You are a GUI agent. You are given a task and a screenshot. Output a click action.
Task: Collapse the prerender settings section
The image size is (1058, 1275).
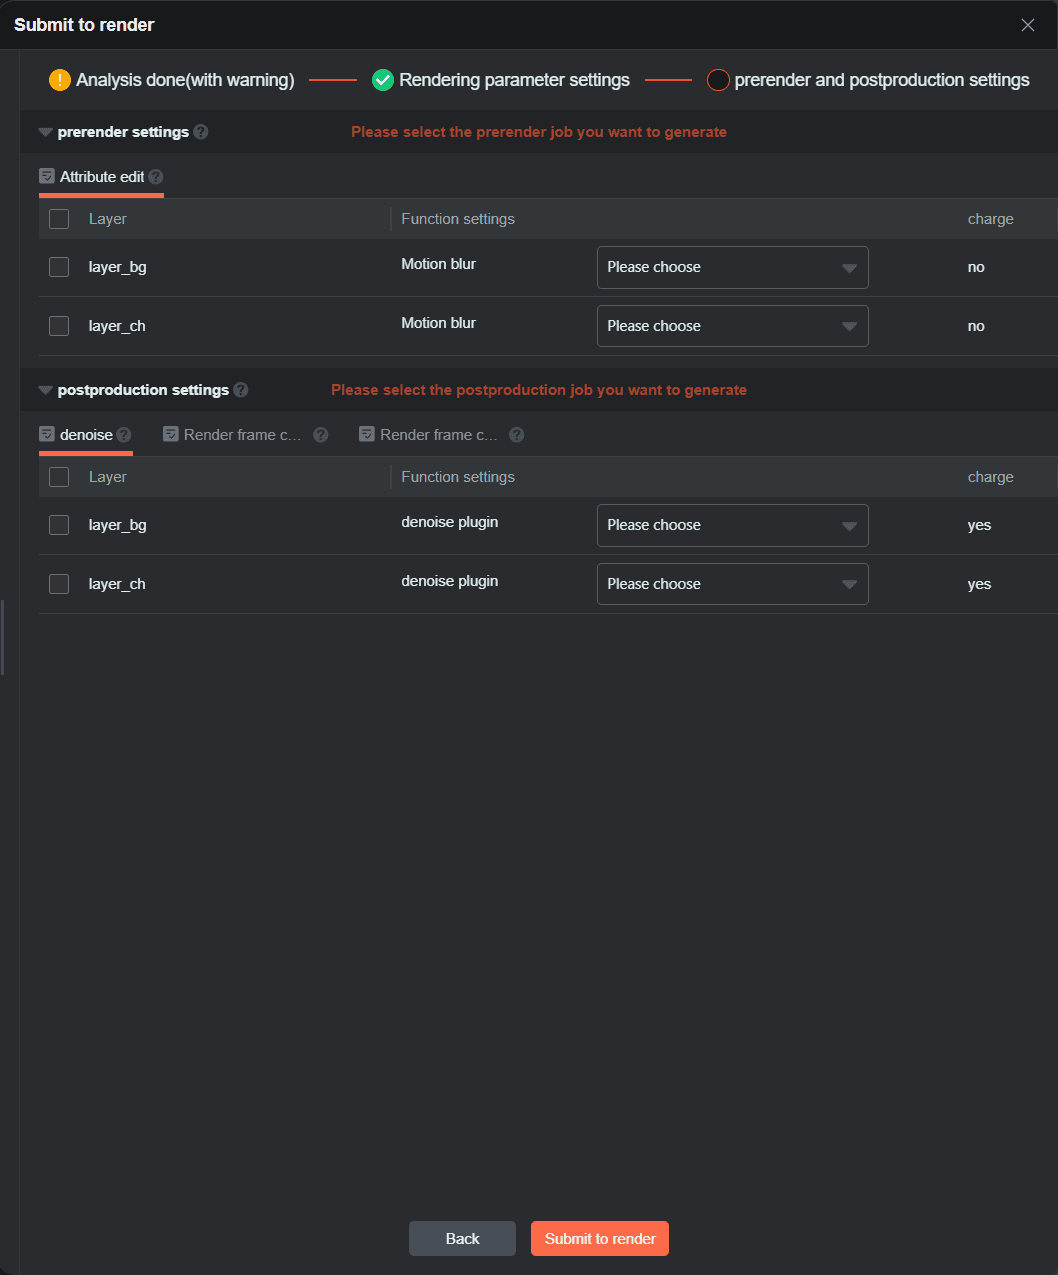tap(45, 132)
